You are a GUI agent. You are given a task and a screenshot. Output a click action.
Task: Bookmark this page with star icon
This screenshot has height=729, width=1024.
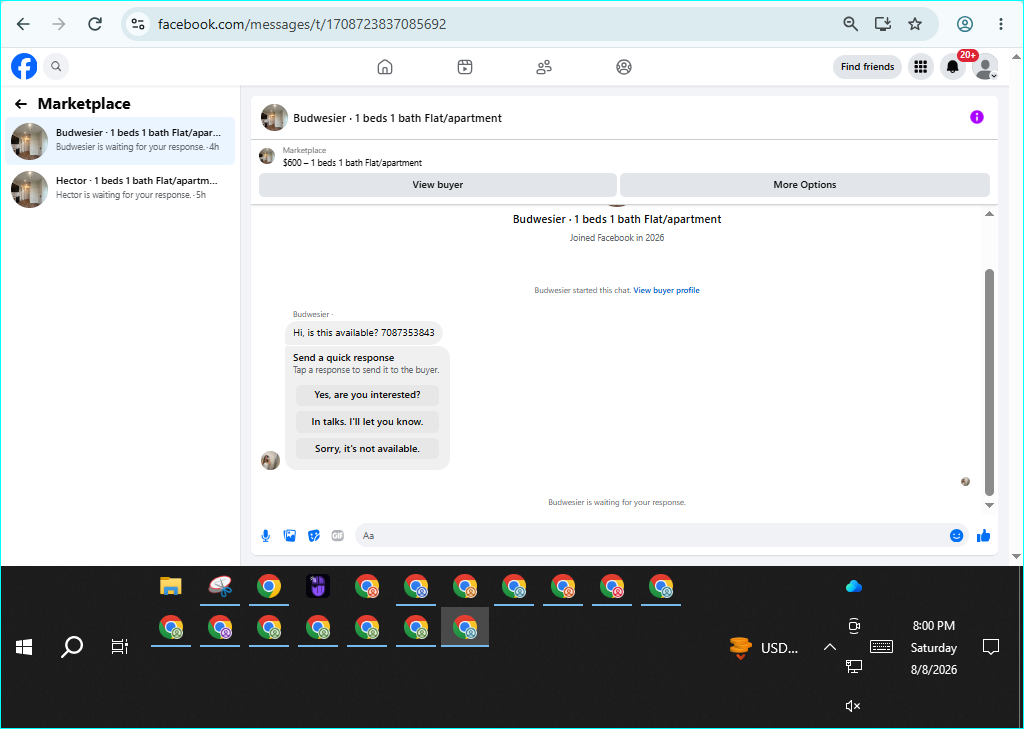click(915, 24)
